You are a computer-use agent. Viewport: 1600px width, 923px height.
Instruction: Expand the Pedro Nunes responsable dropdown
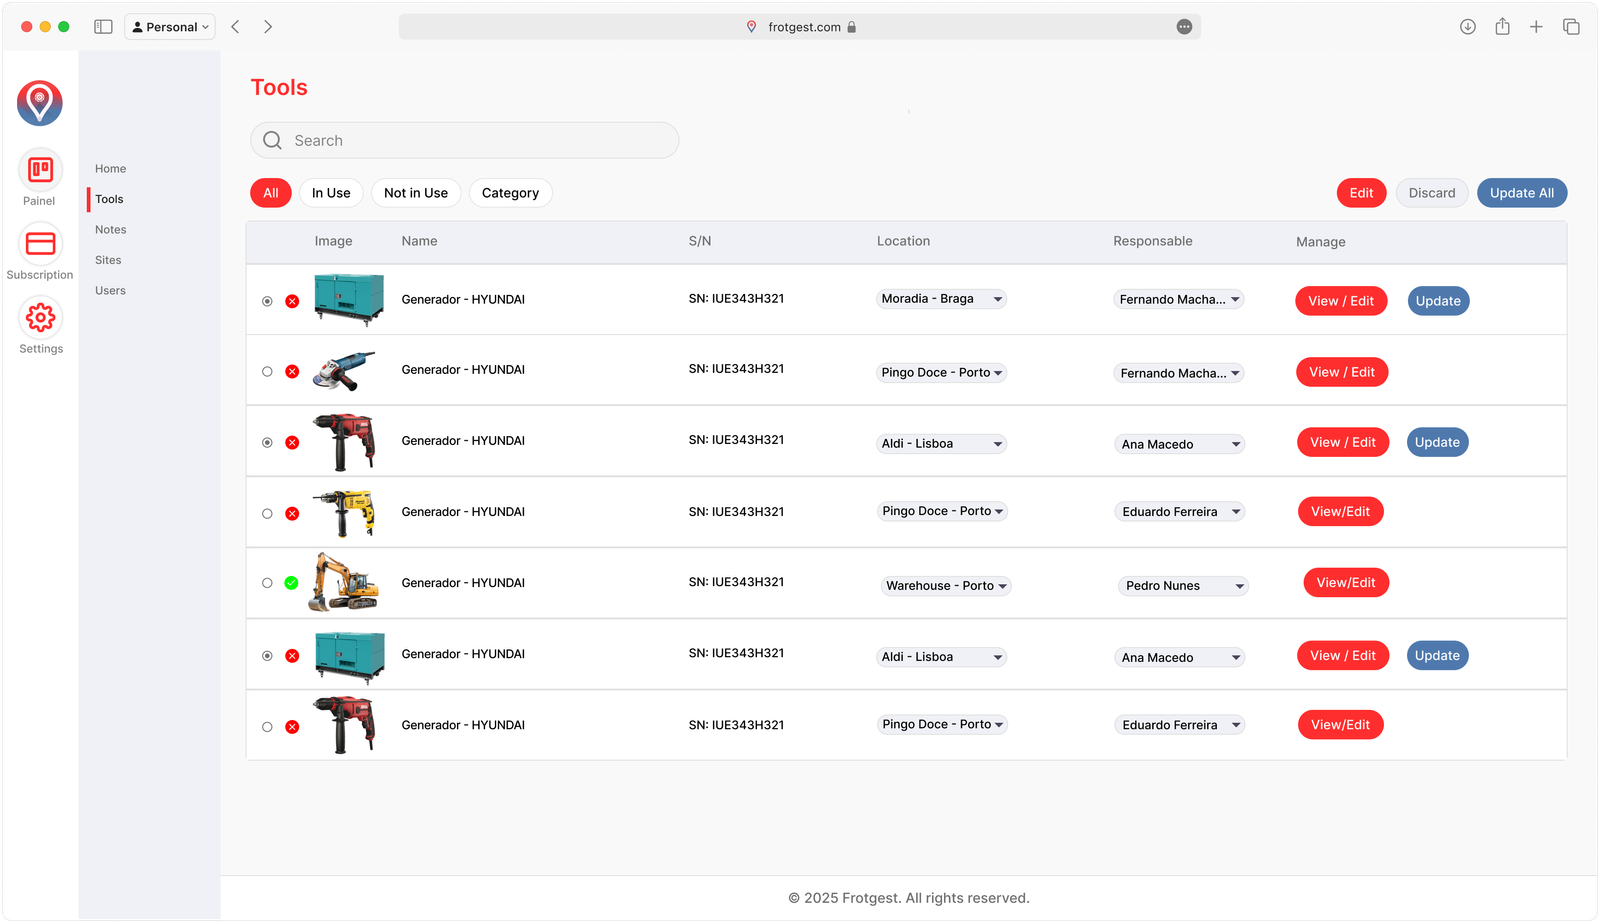(x=1183, y=586)
